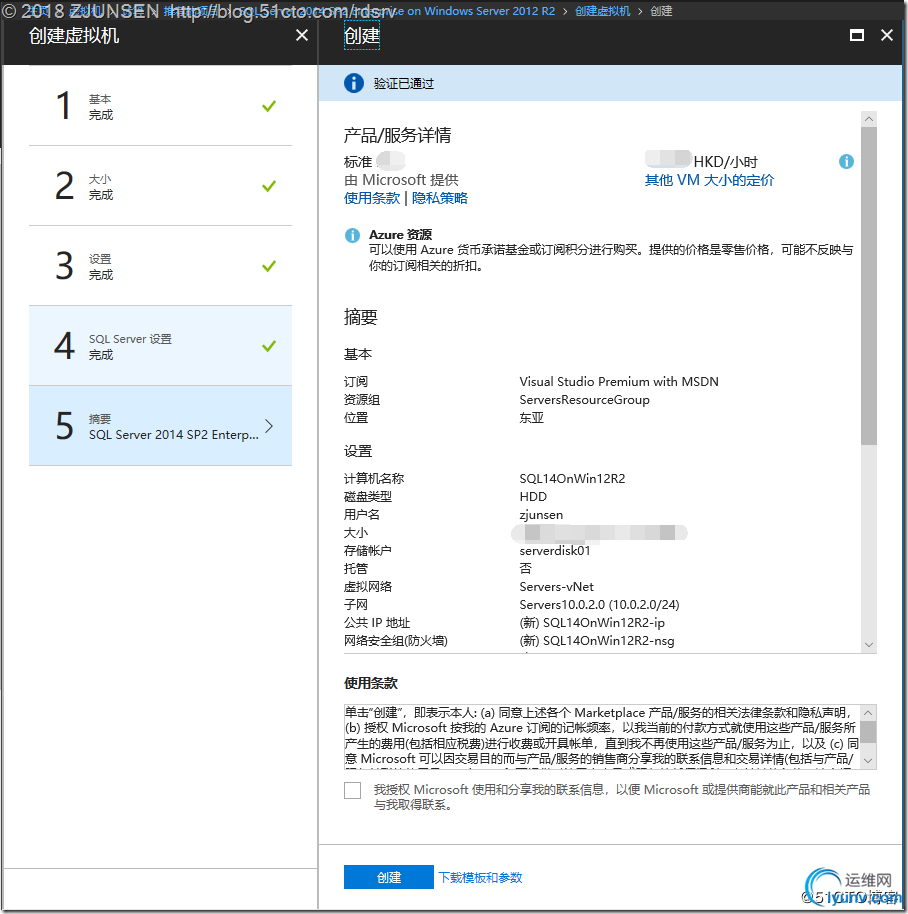Click the (新) SQL14OnWin12R2-ip value
Image resolution: width=908 pixels, height=914 pixels.
592,623
